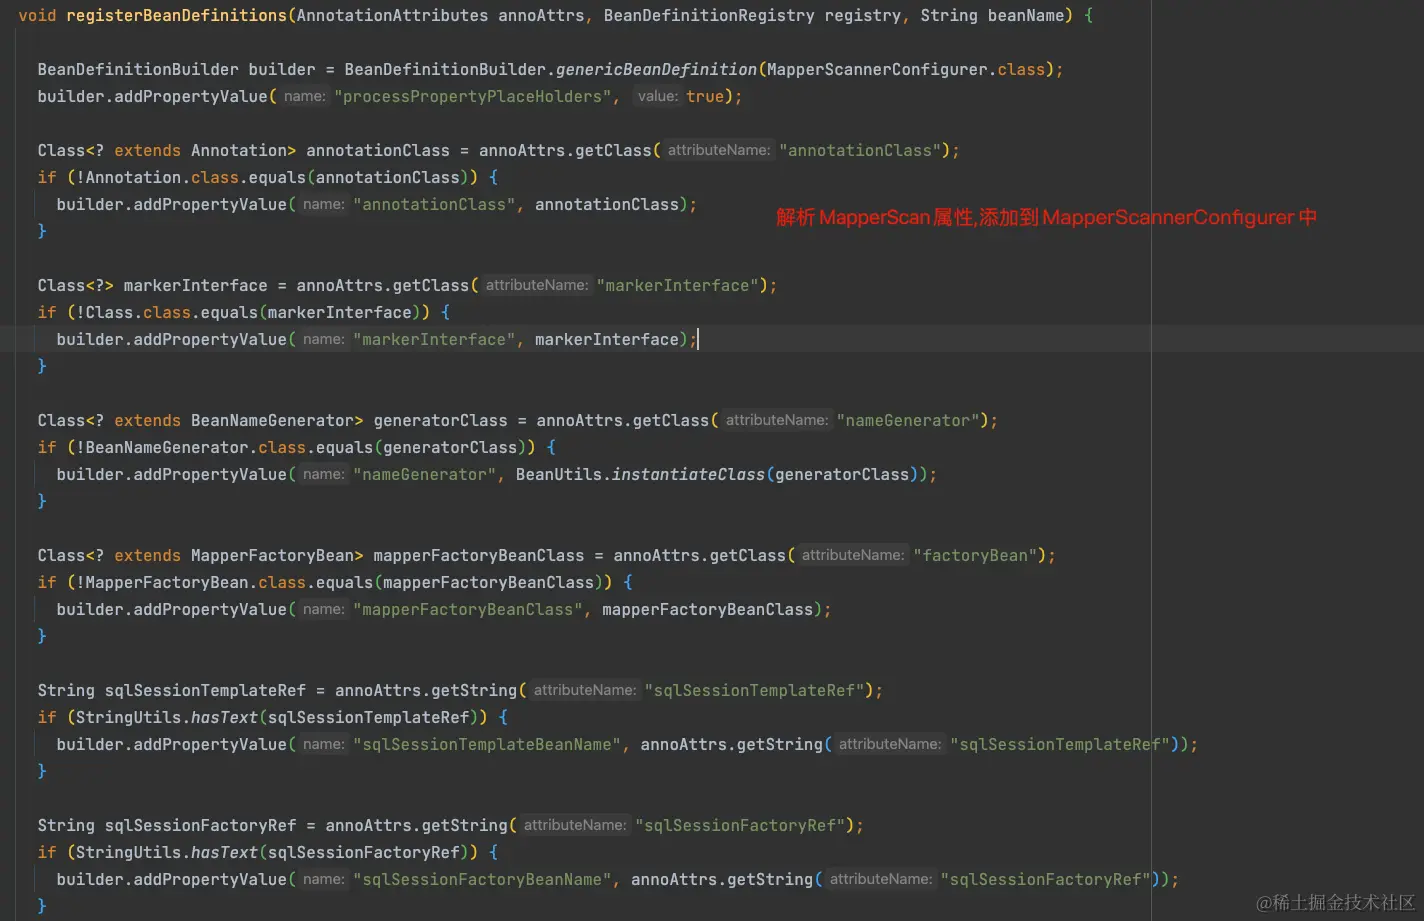1424x921 pixels.
Task: Click the "processPropertyPlaceHolders" string literal
Action: (473, 96)
